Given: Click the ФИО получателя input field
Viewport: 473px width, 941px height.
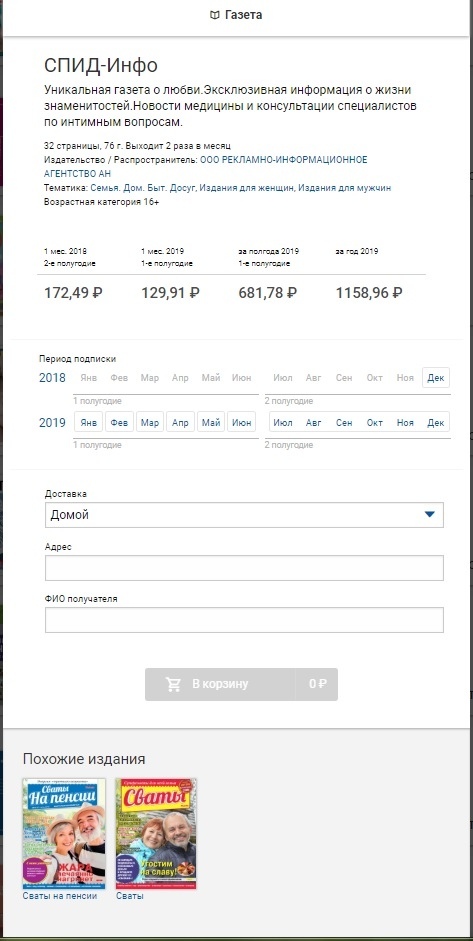Looking at the screenshot, I should tap(244, 620).
